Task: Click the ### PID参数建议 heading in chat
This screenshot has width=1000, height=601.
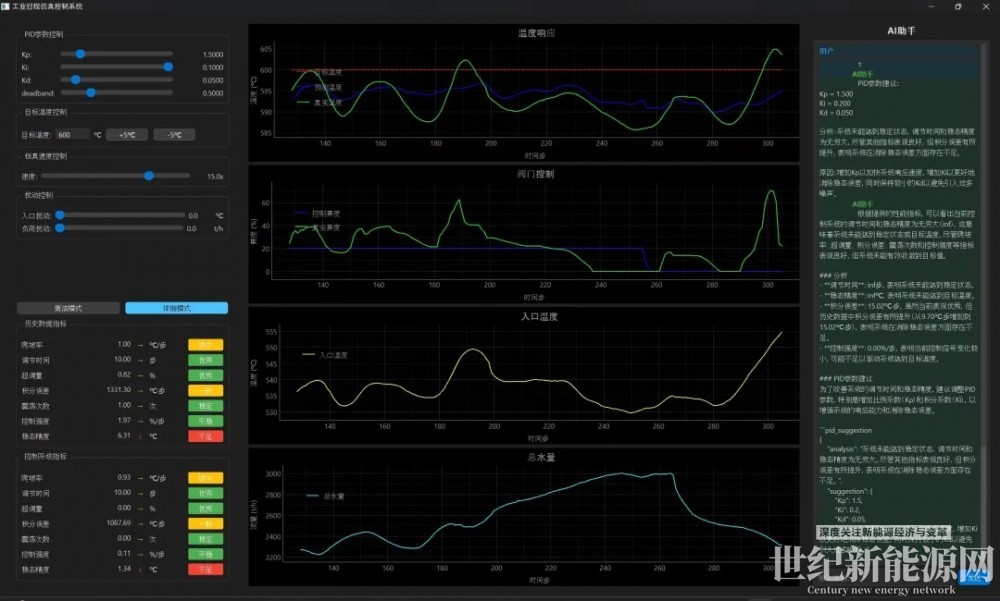Action: [x=846, y=378]
